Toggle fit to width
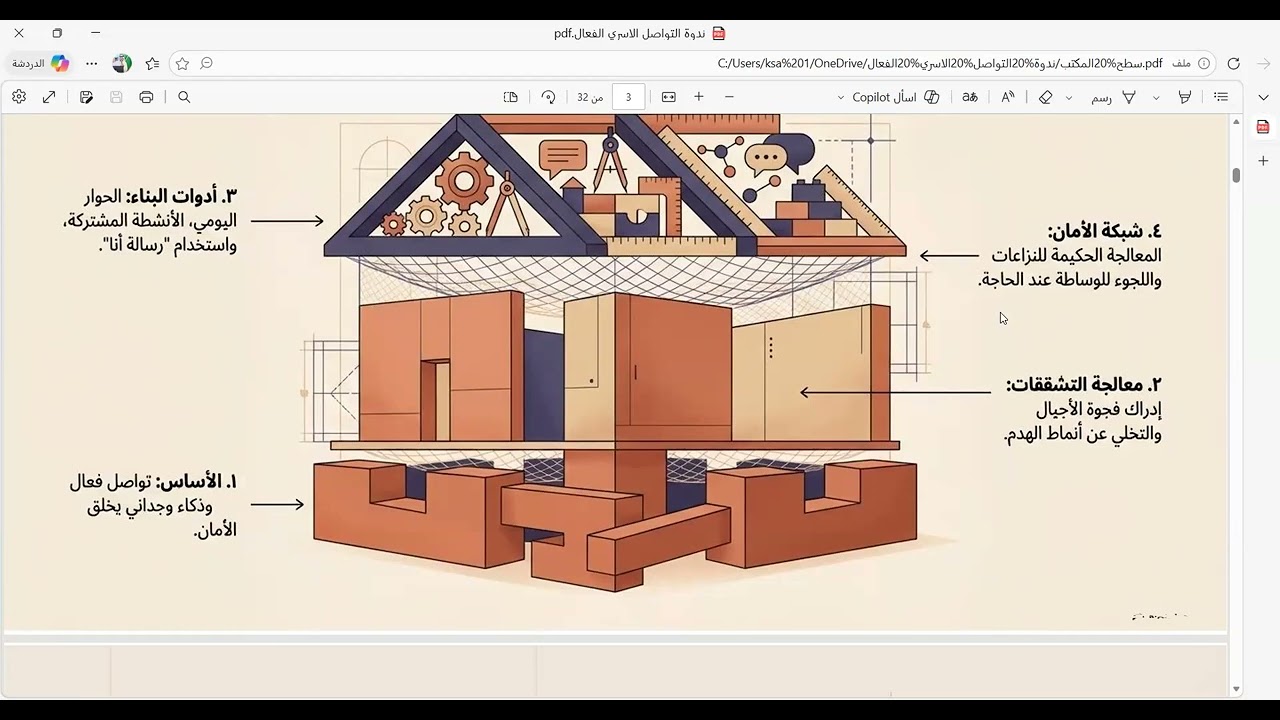Screen dimensions: 1280x720 [x=669, y=97]
